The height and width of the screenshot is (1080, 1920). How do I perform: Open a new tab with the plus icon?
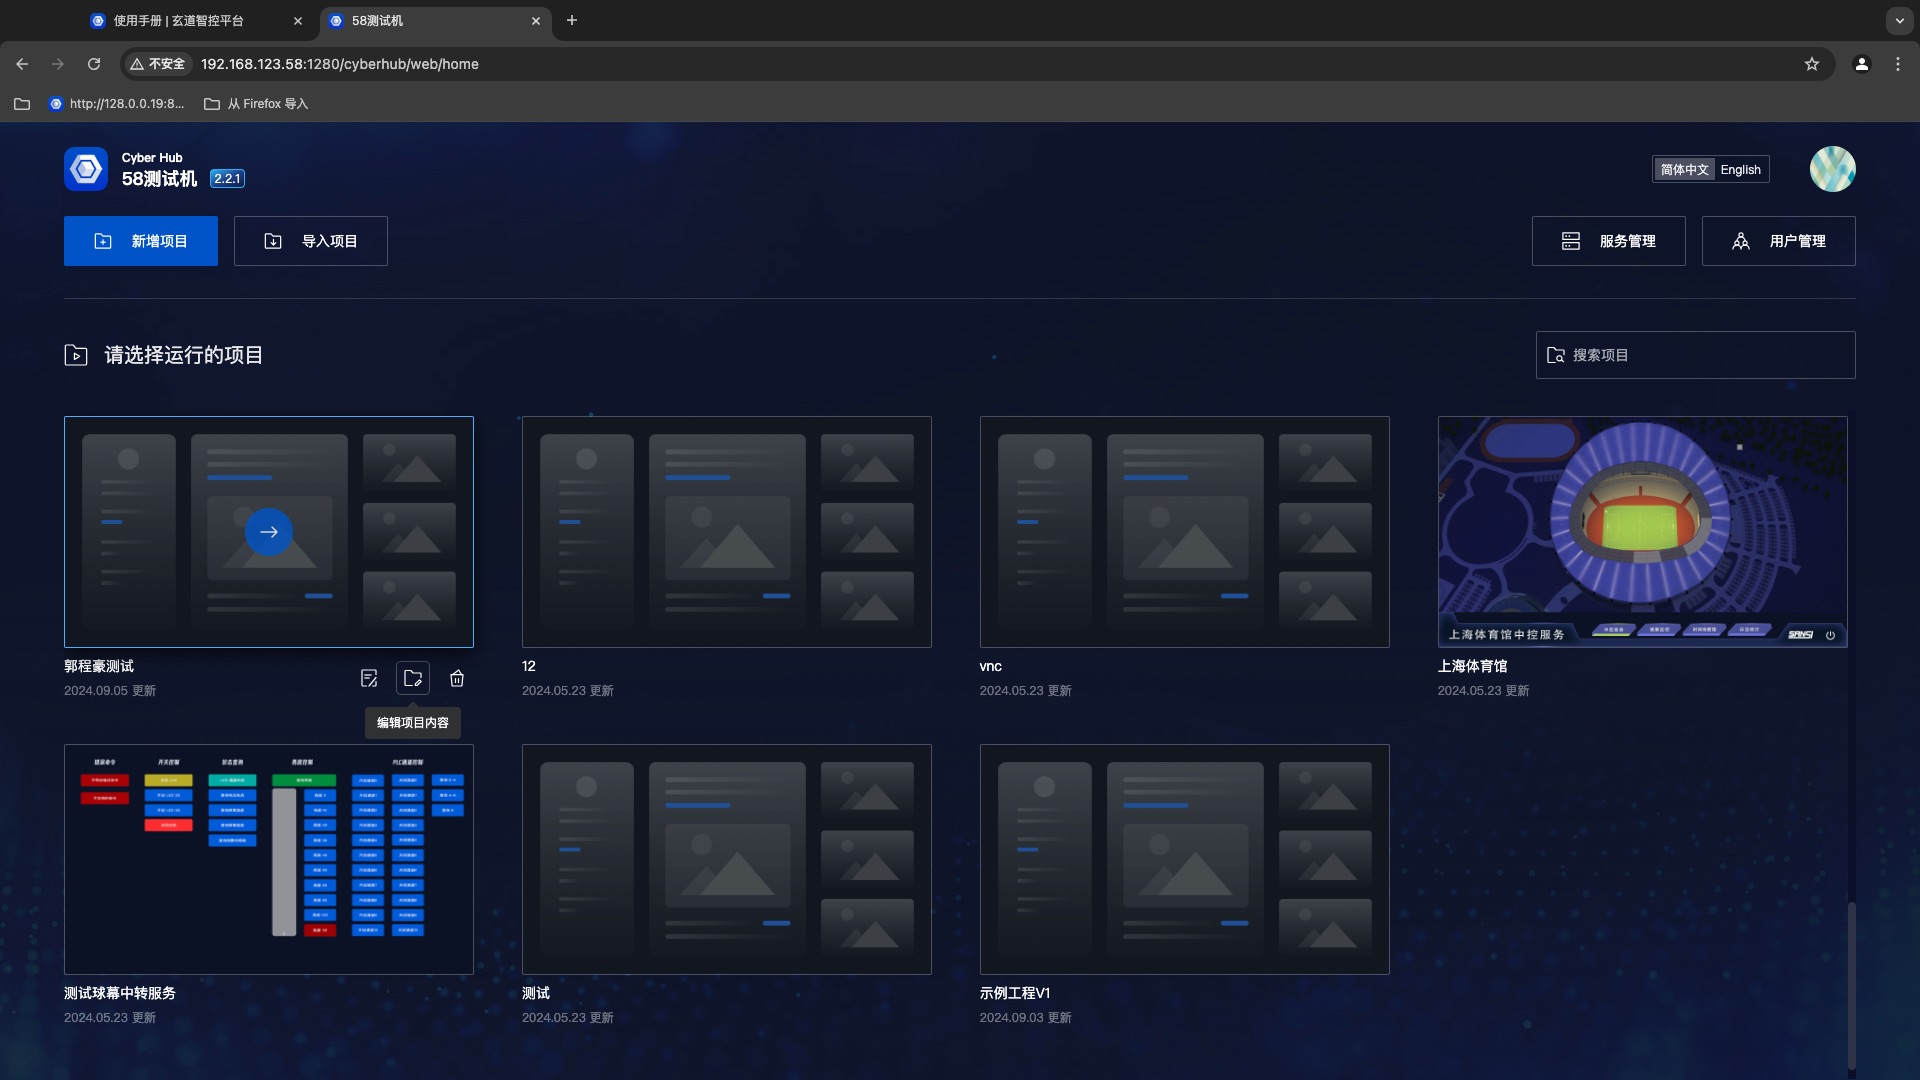(572, 20)
